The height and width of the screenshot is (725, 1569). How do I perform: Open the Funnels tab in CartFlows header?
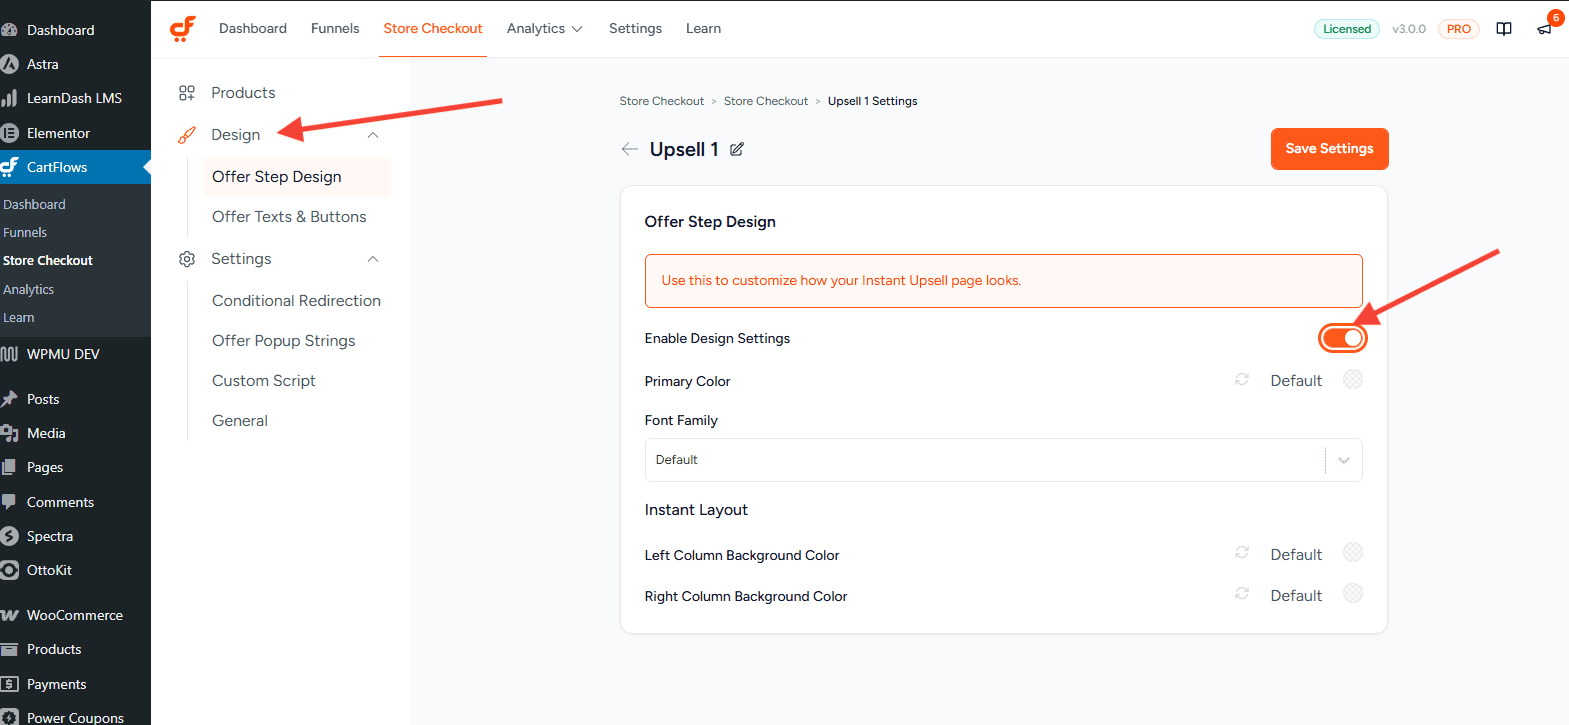[335, 28]
